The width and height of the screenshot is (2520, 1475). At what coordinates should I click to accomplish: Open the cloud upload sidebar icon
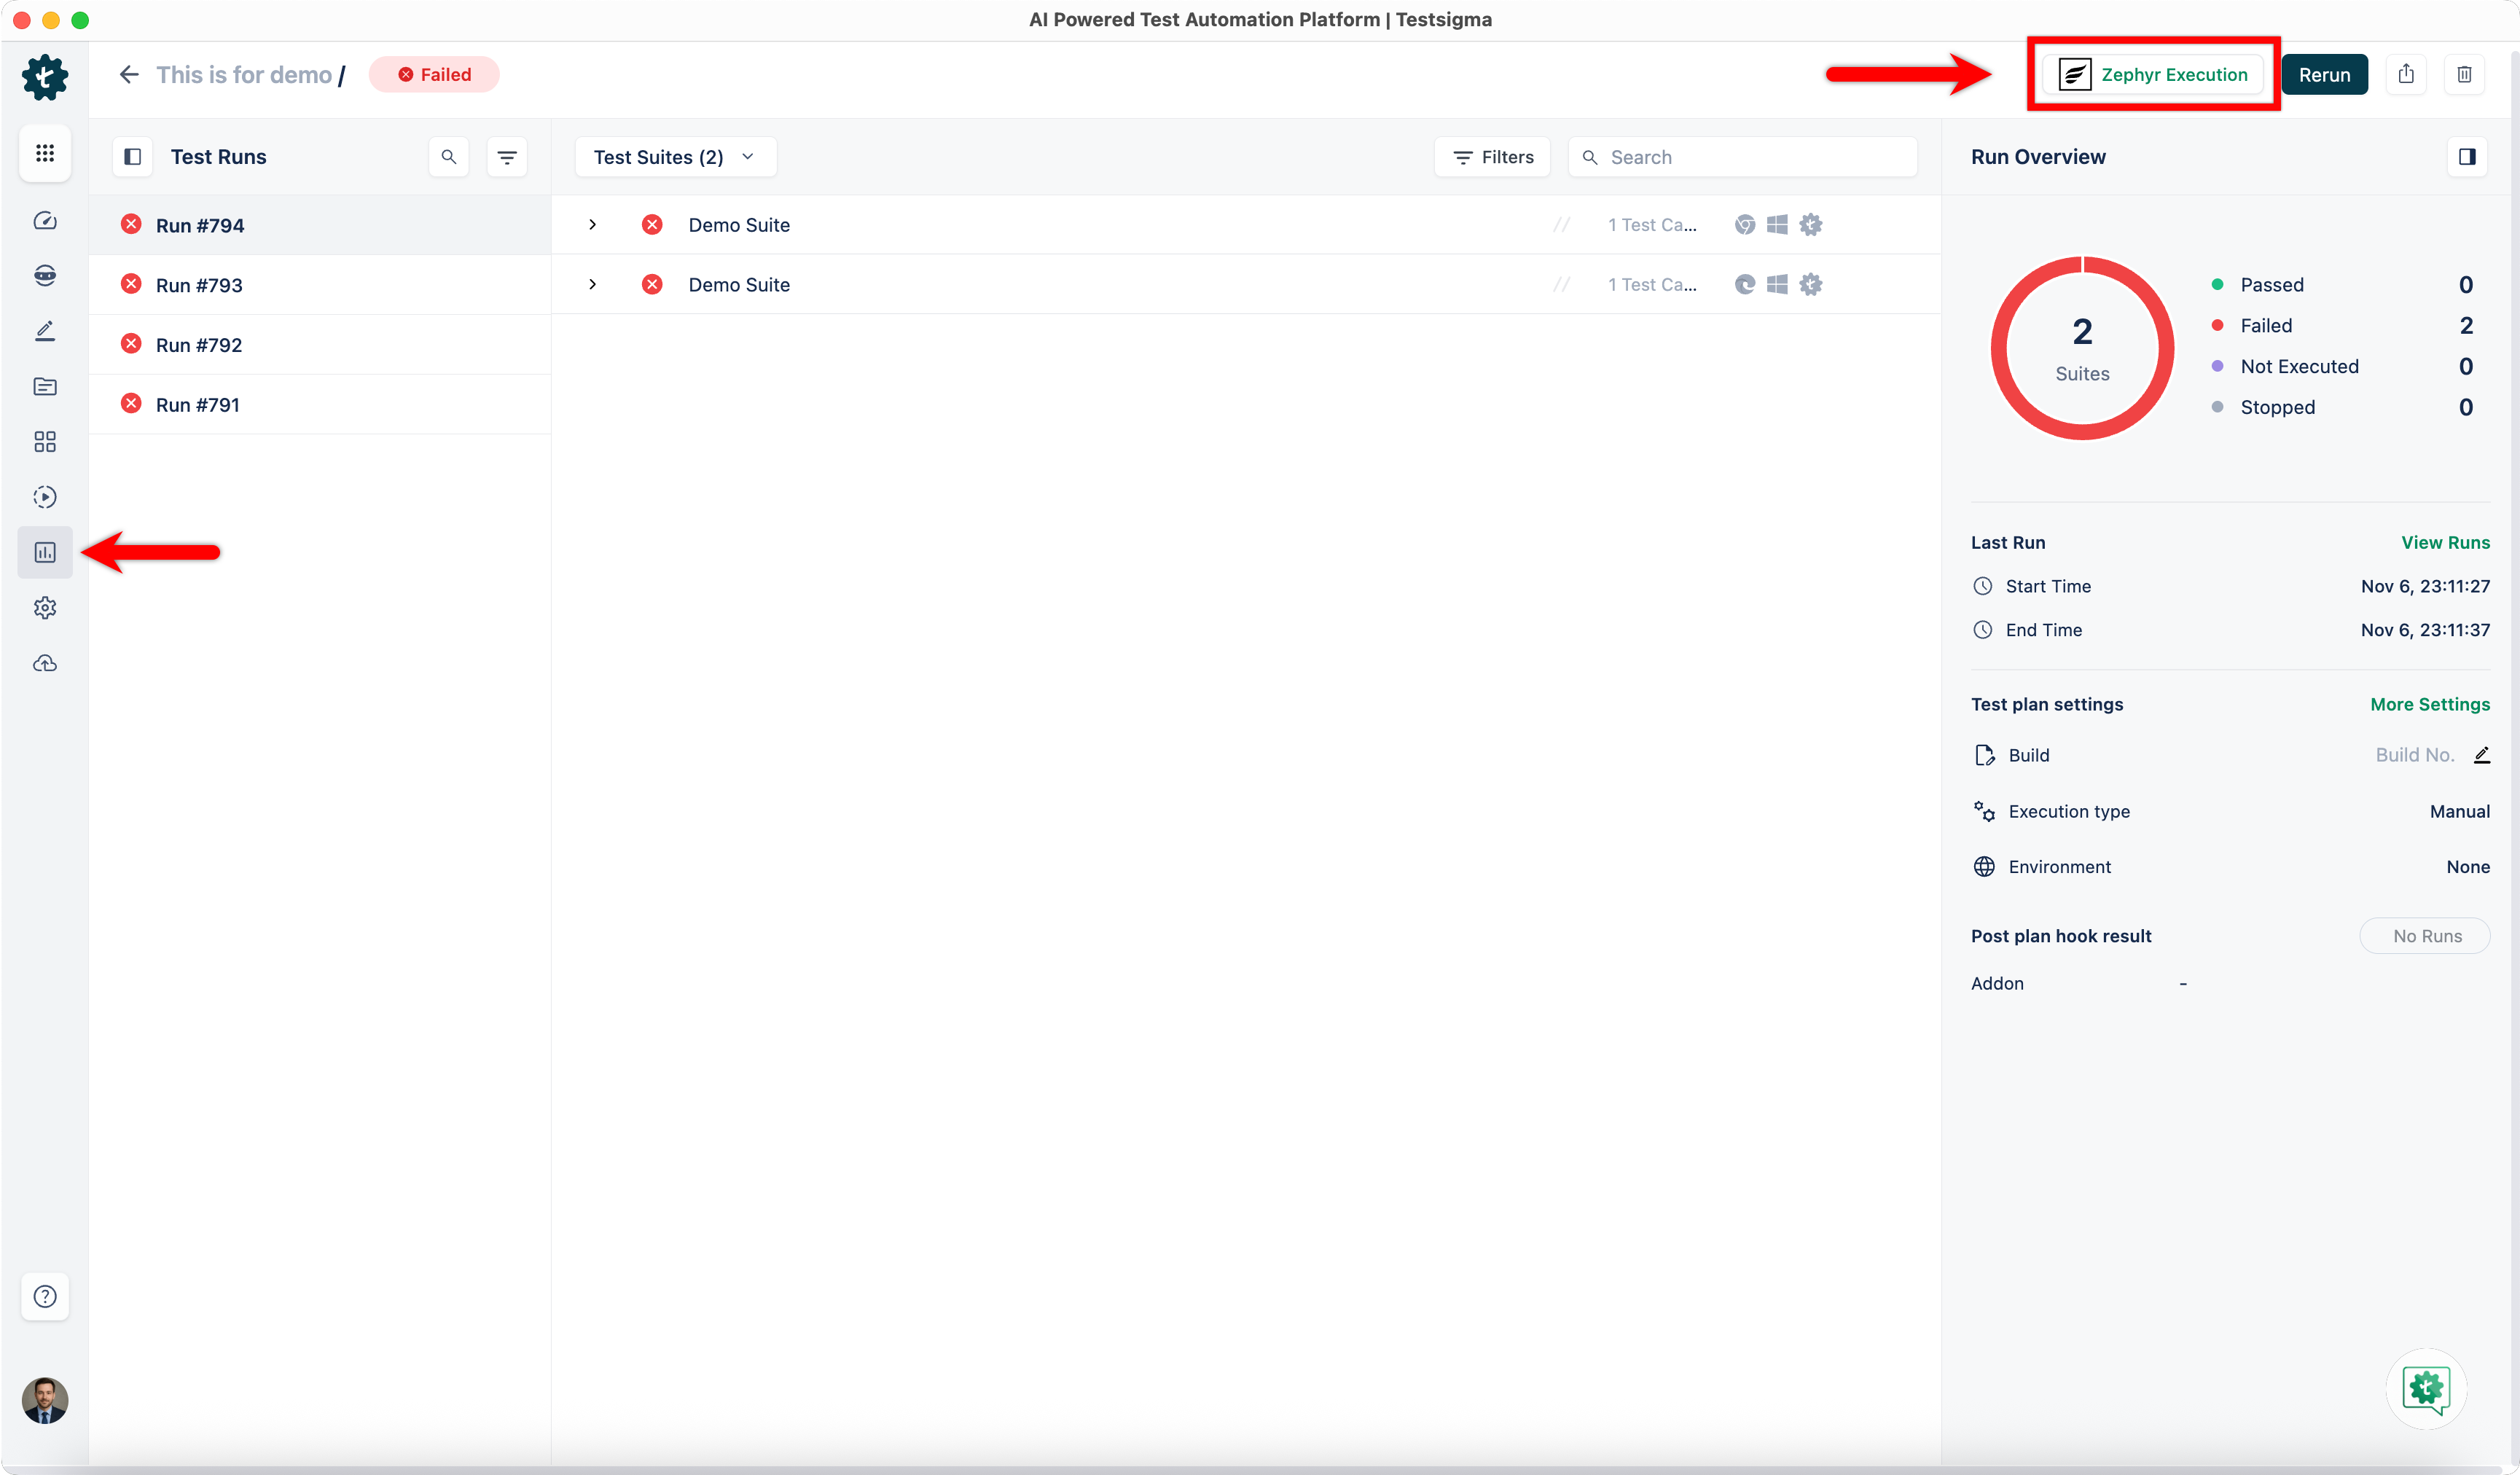(x=45, y=663)
